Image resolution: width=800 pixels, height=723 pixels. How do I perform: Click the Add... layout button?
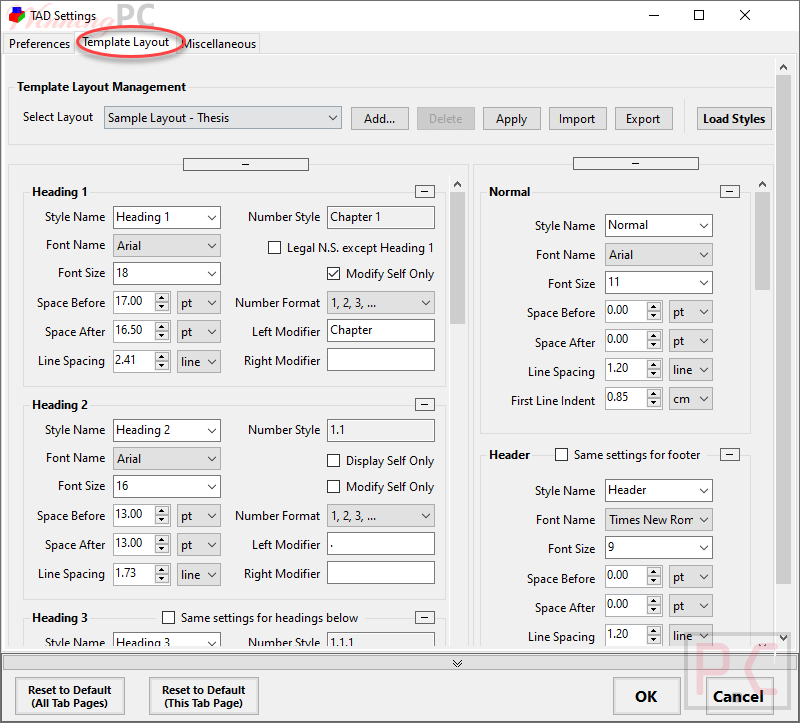(x=380, y=119)
